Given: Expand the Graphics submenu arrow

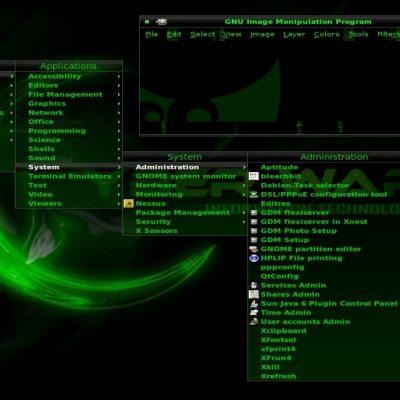Looking at the screenshot, I should [119, 104].
